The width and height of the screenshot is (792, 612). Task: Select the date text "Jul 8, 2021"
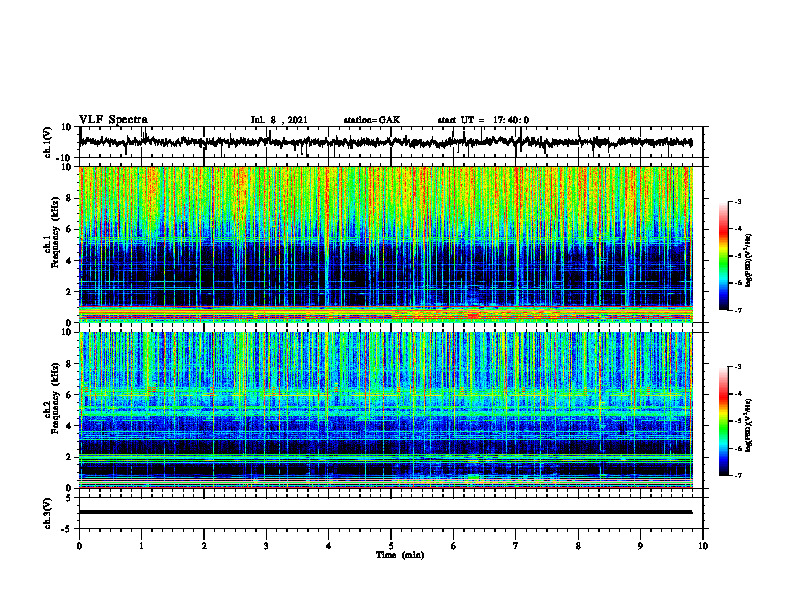[279, 120]
